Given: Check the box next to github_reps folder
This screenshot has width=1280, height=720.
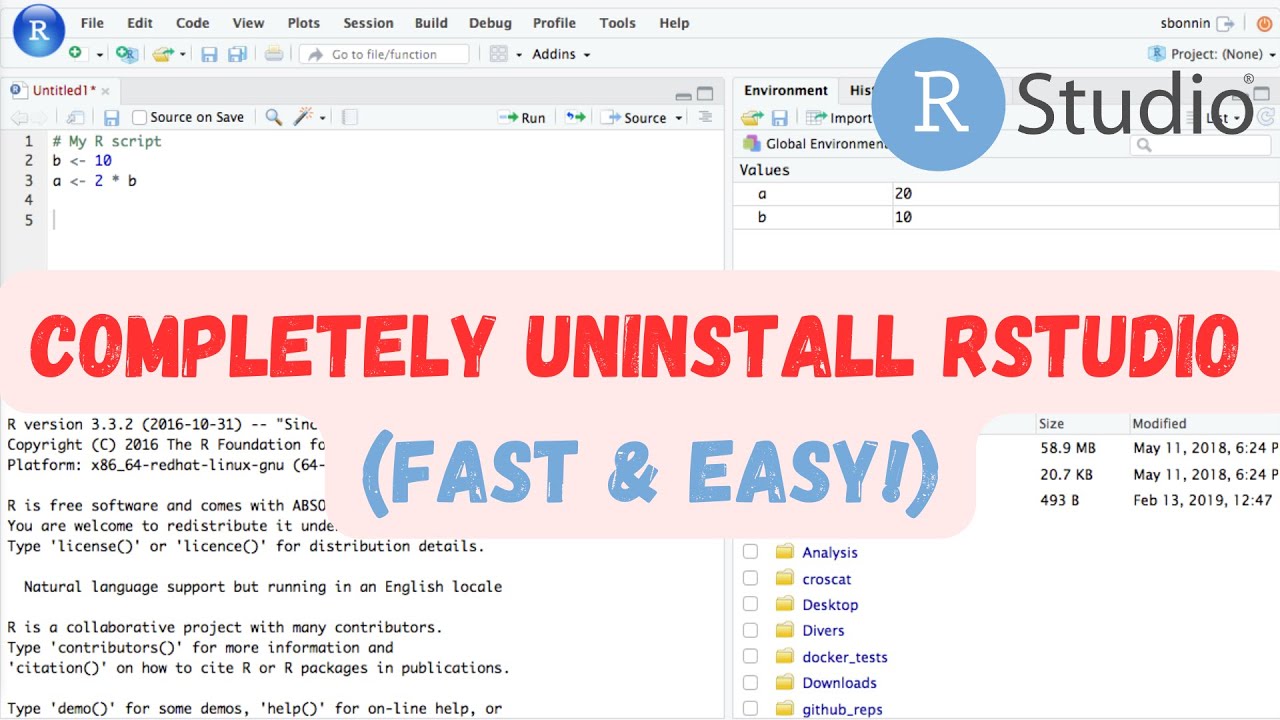Looking at the screenshot, I should (x=751, y=708).
